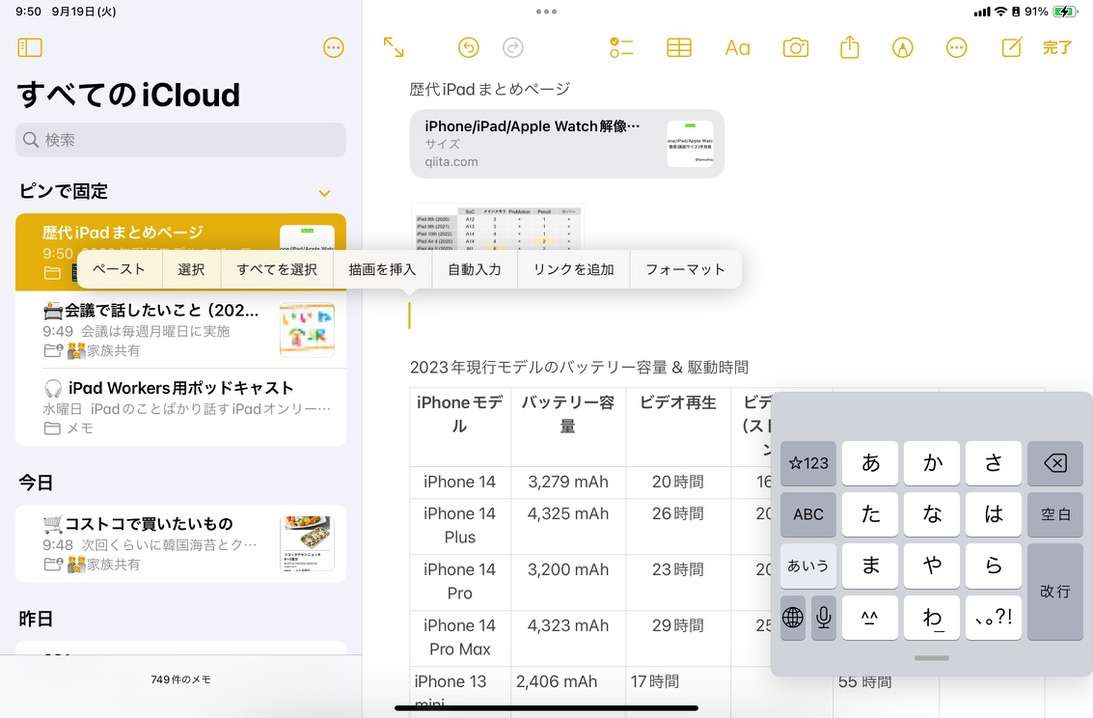Tap the か kana key
This screenshot has width=1093, height=718.
(x=932, y=463)
